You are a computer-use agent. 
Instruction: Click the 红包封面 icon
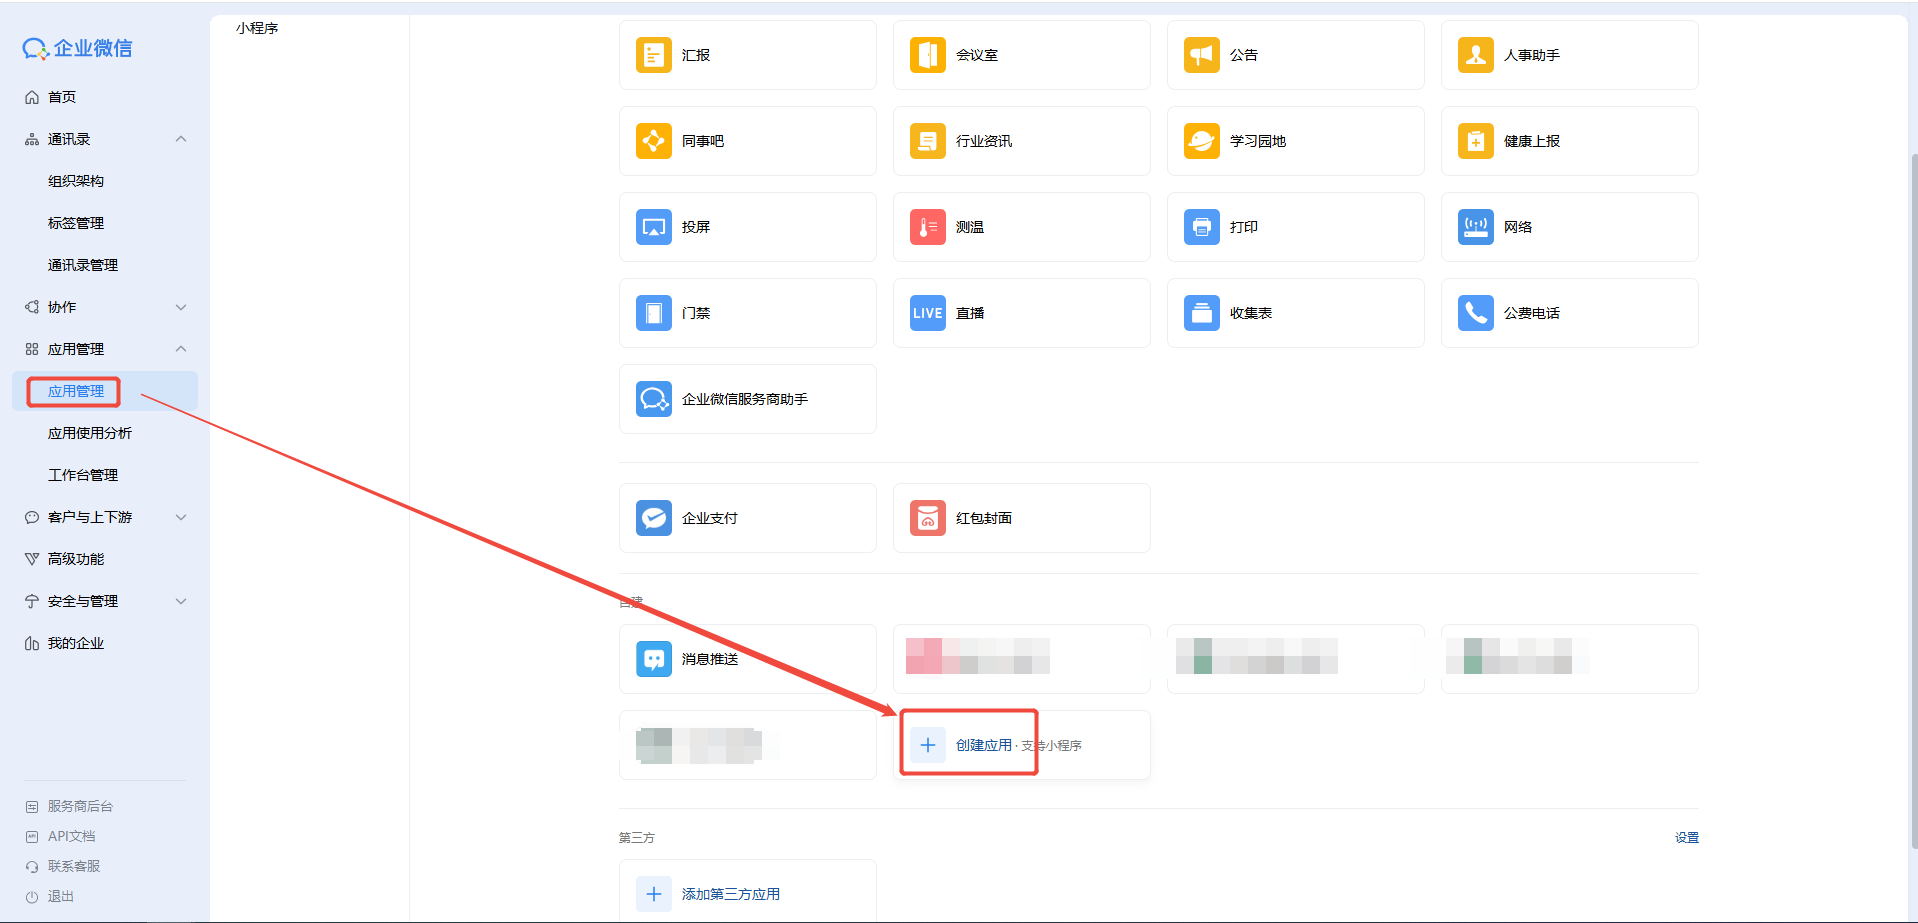pos(928,518)
